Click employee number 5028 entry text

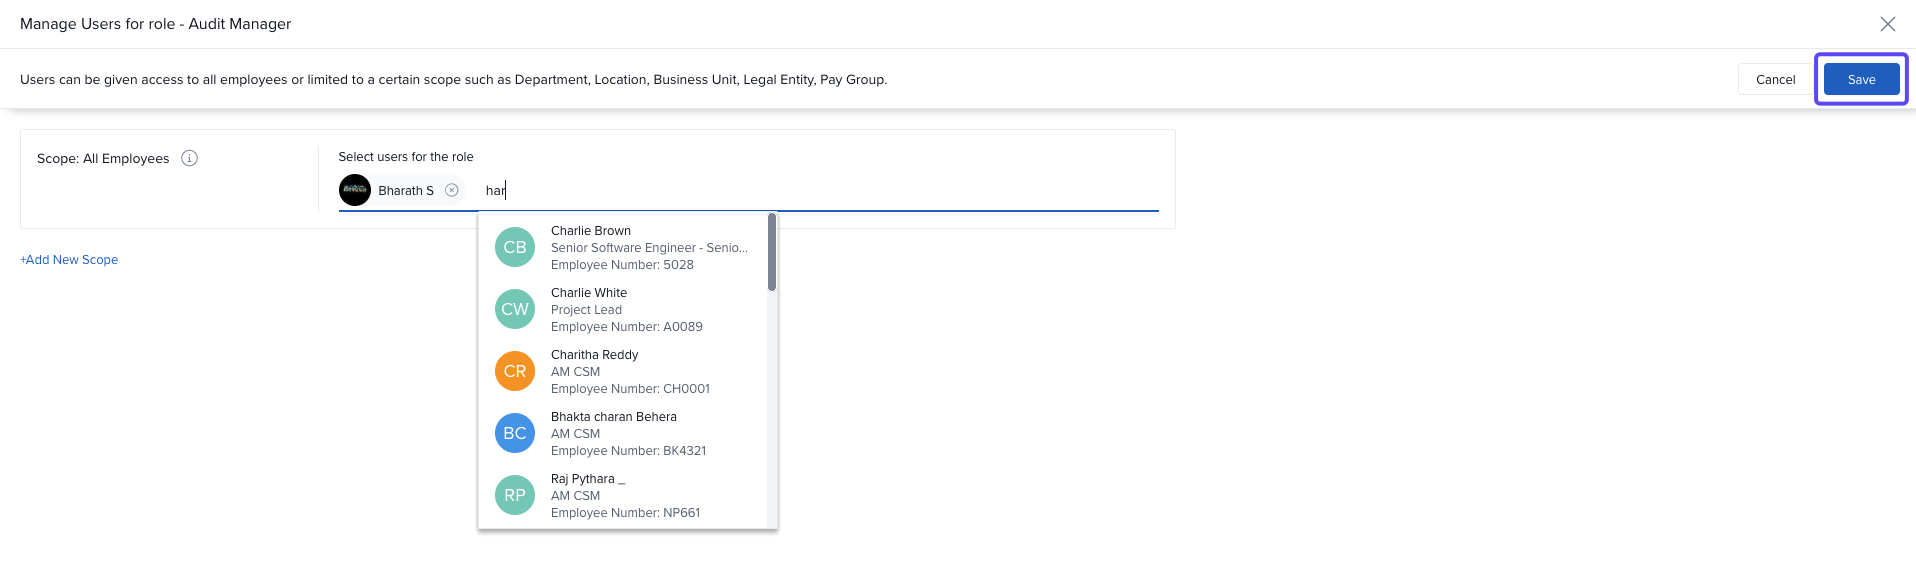pyautogui.click(x=622, y=265)
